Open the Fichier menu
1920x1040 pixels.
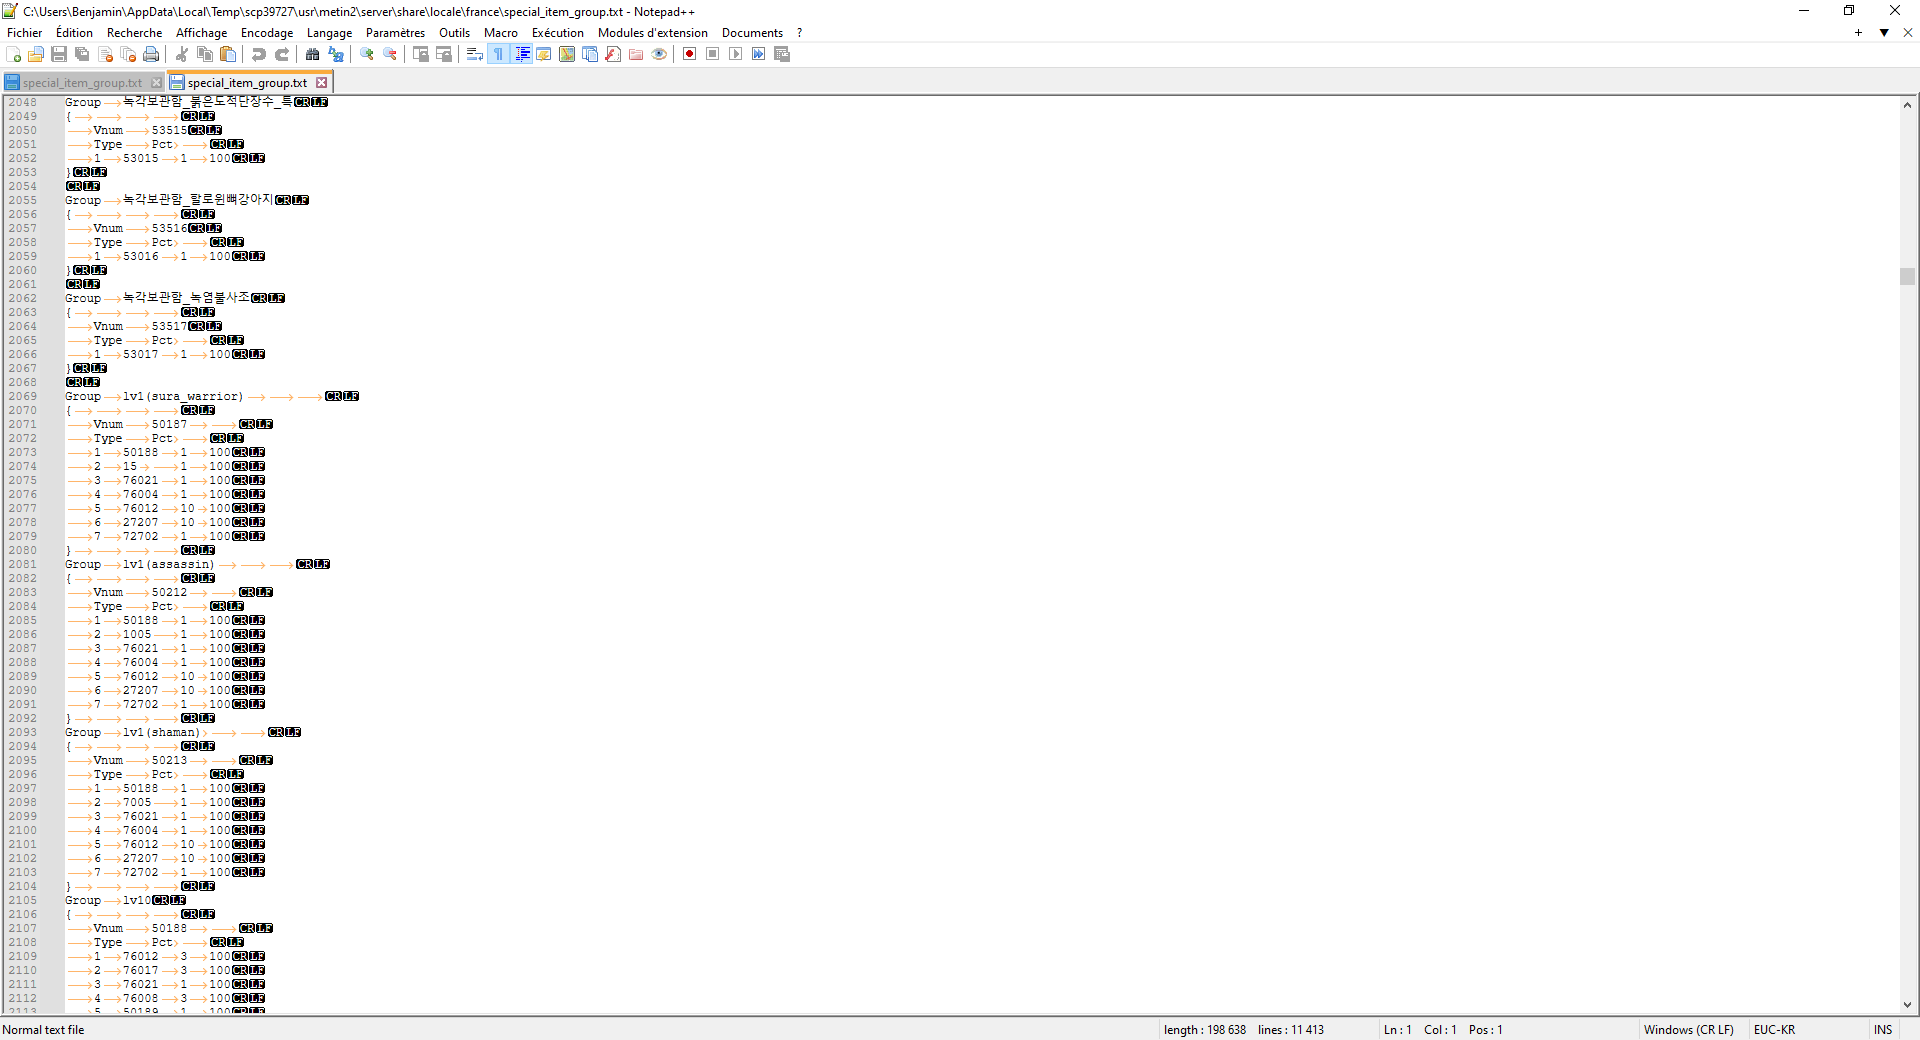[x=24, y=33]
